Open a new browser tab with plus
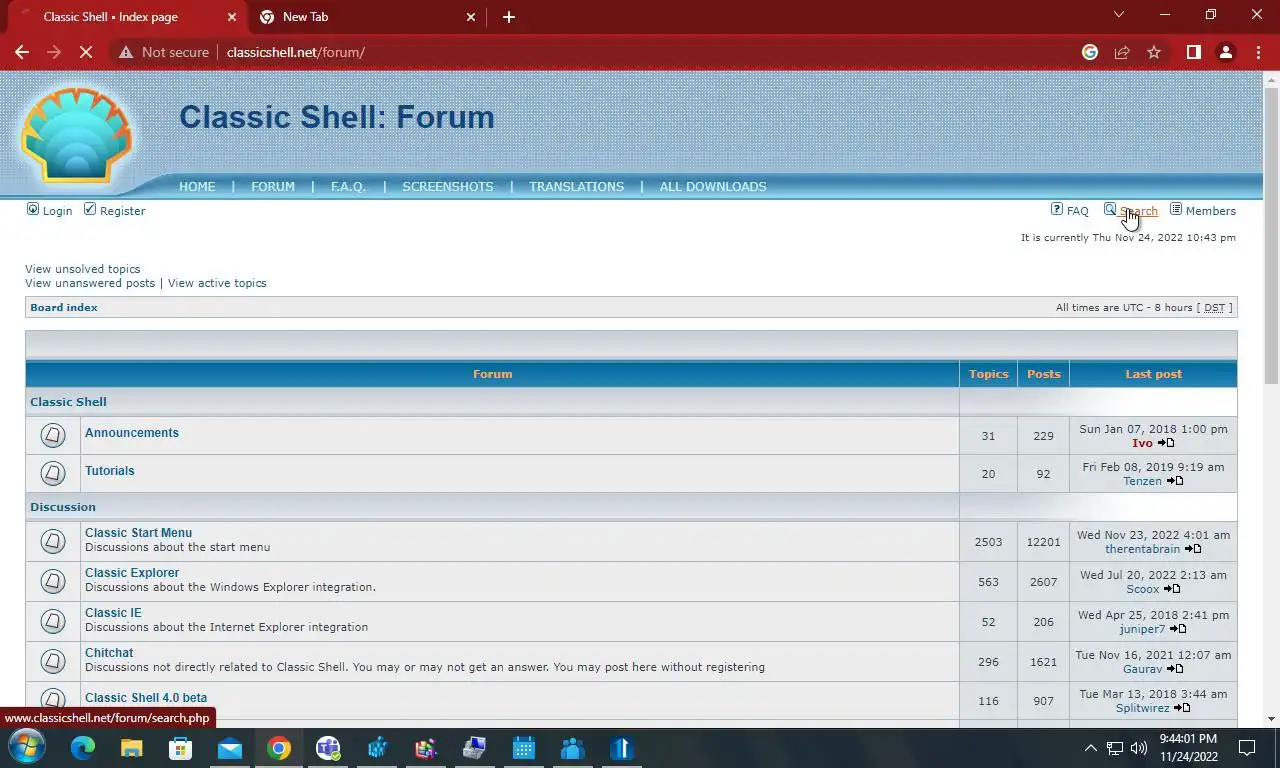 coord(508,17)
